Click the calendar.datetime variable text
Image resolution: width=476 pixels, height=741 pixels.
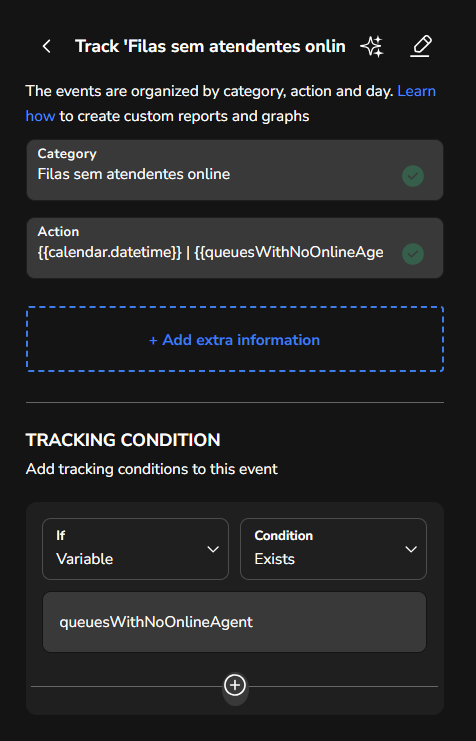click(x=110, y=252)
